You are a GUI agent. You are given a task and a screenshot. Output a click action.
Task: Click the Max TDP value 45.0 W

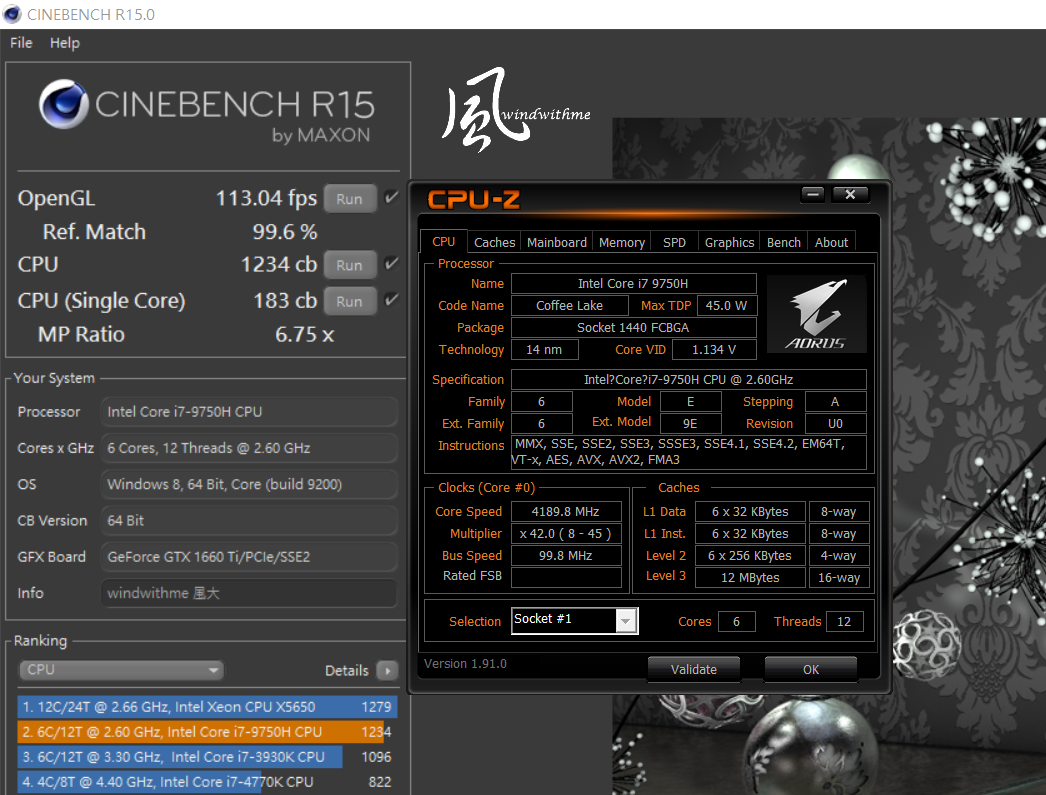(726, 305)
